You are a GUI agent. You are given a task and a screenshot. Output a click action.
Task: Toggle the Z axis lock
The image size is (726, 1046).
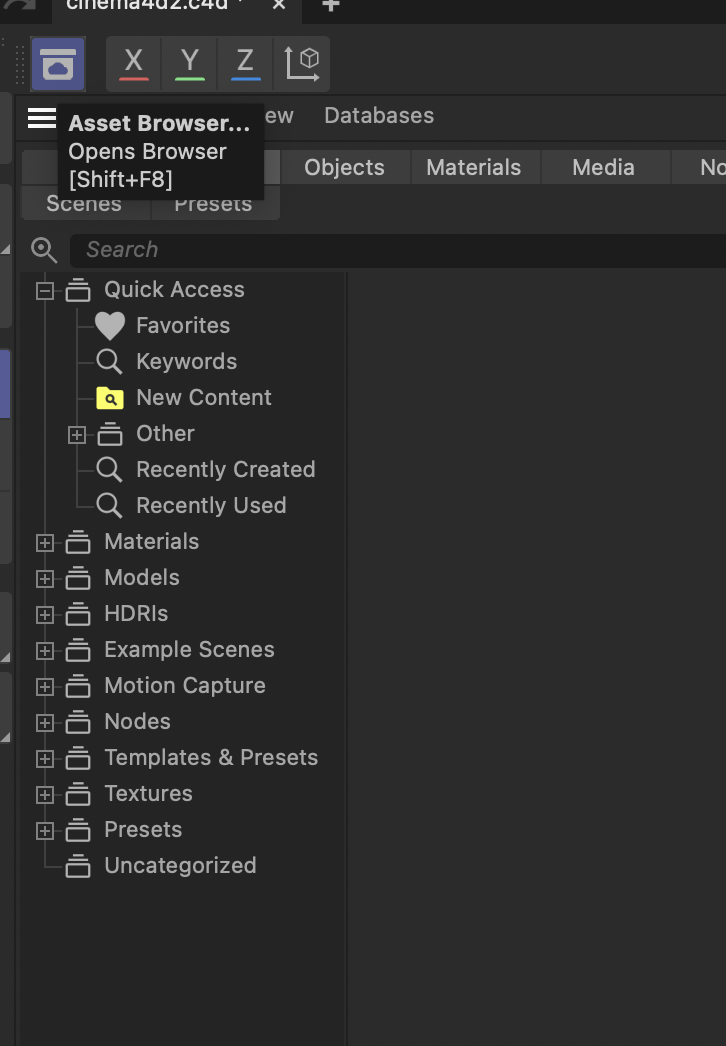point(245,63)
